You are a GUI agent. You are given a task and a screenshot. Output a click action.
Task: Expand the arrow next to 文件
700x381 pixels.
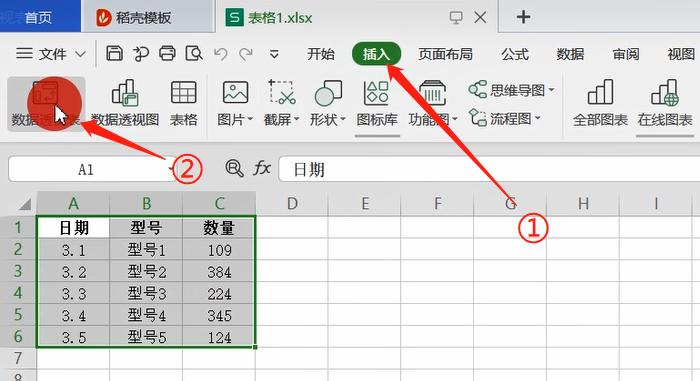tap(80, 54)
